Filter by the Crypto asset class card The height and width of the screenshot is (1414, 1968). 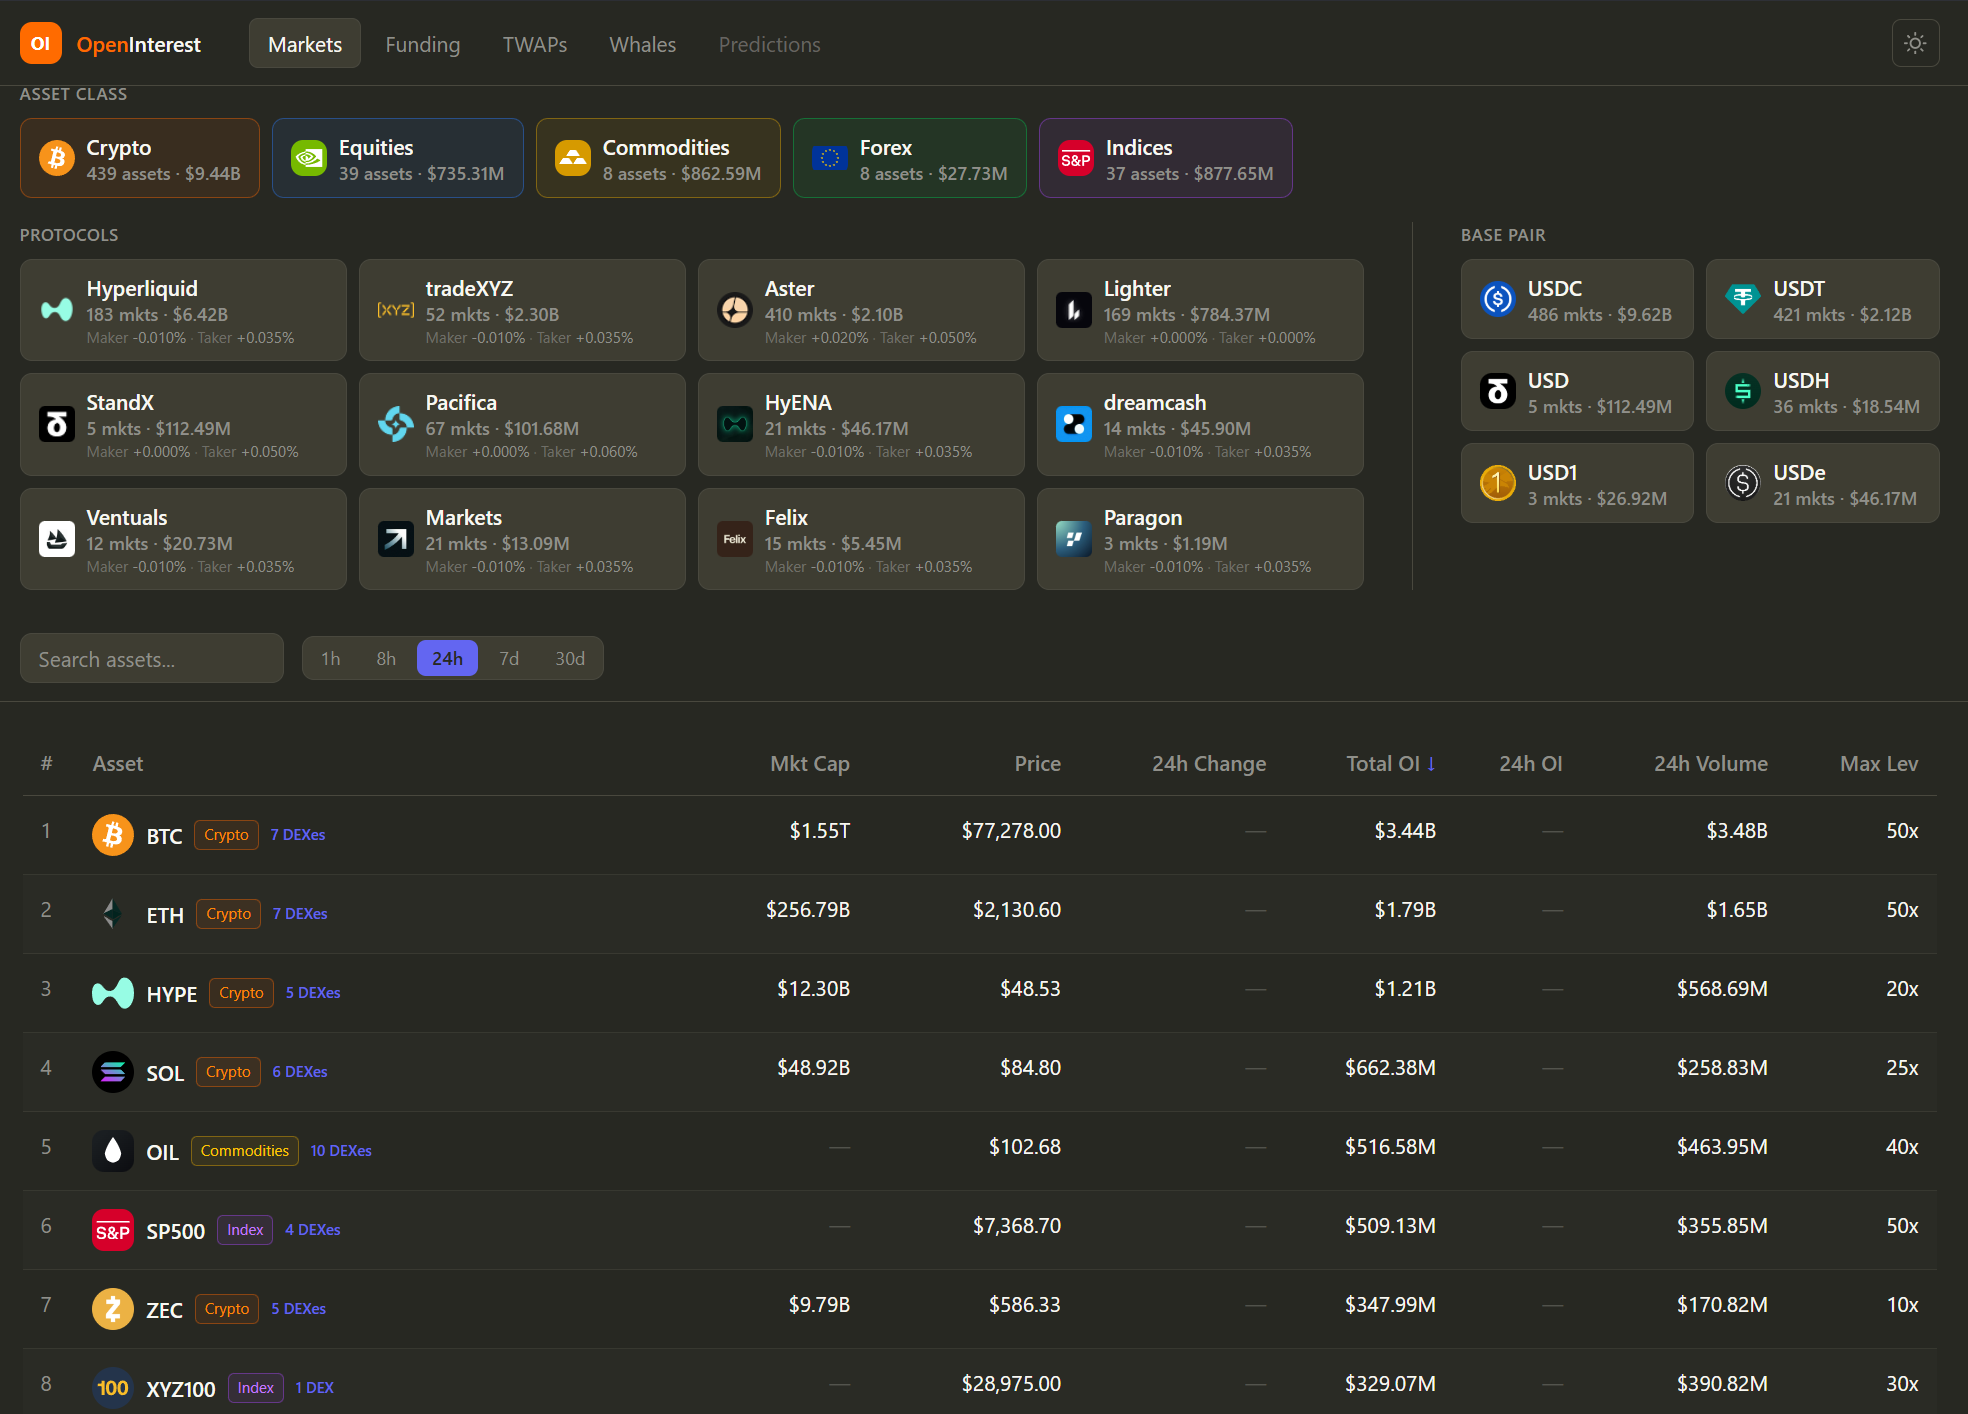coord(140,158)
